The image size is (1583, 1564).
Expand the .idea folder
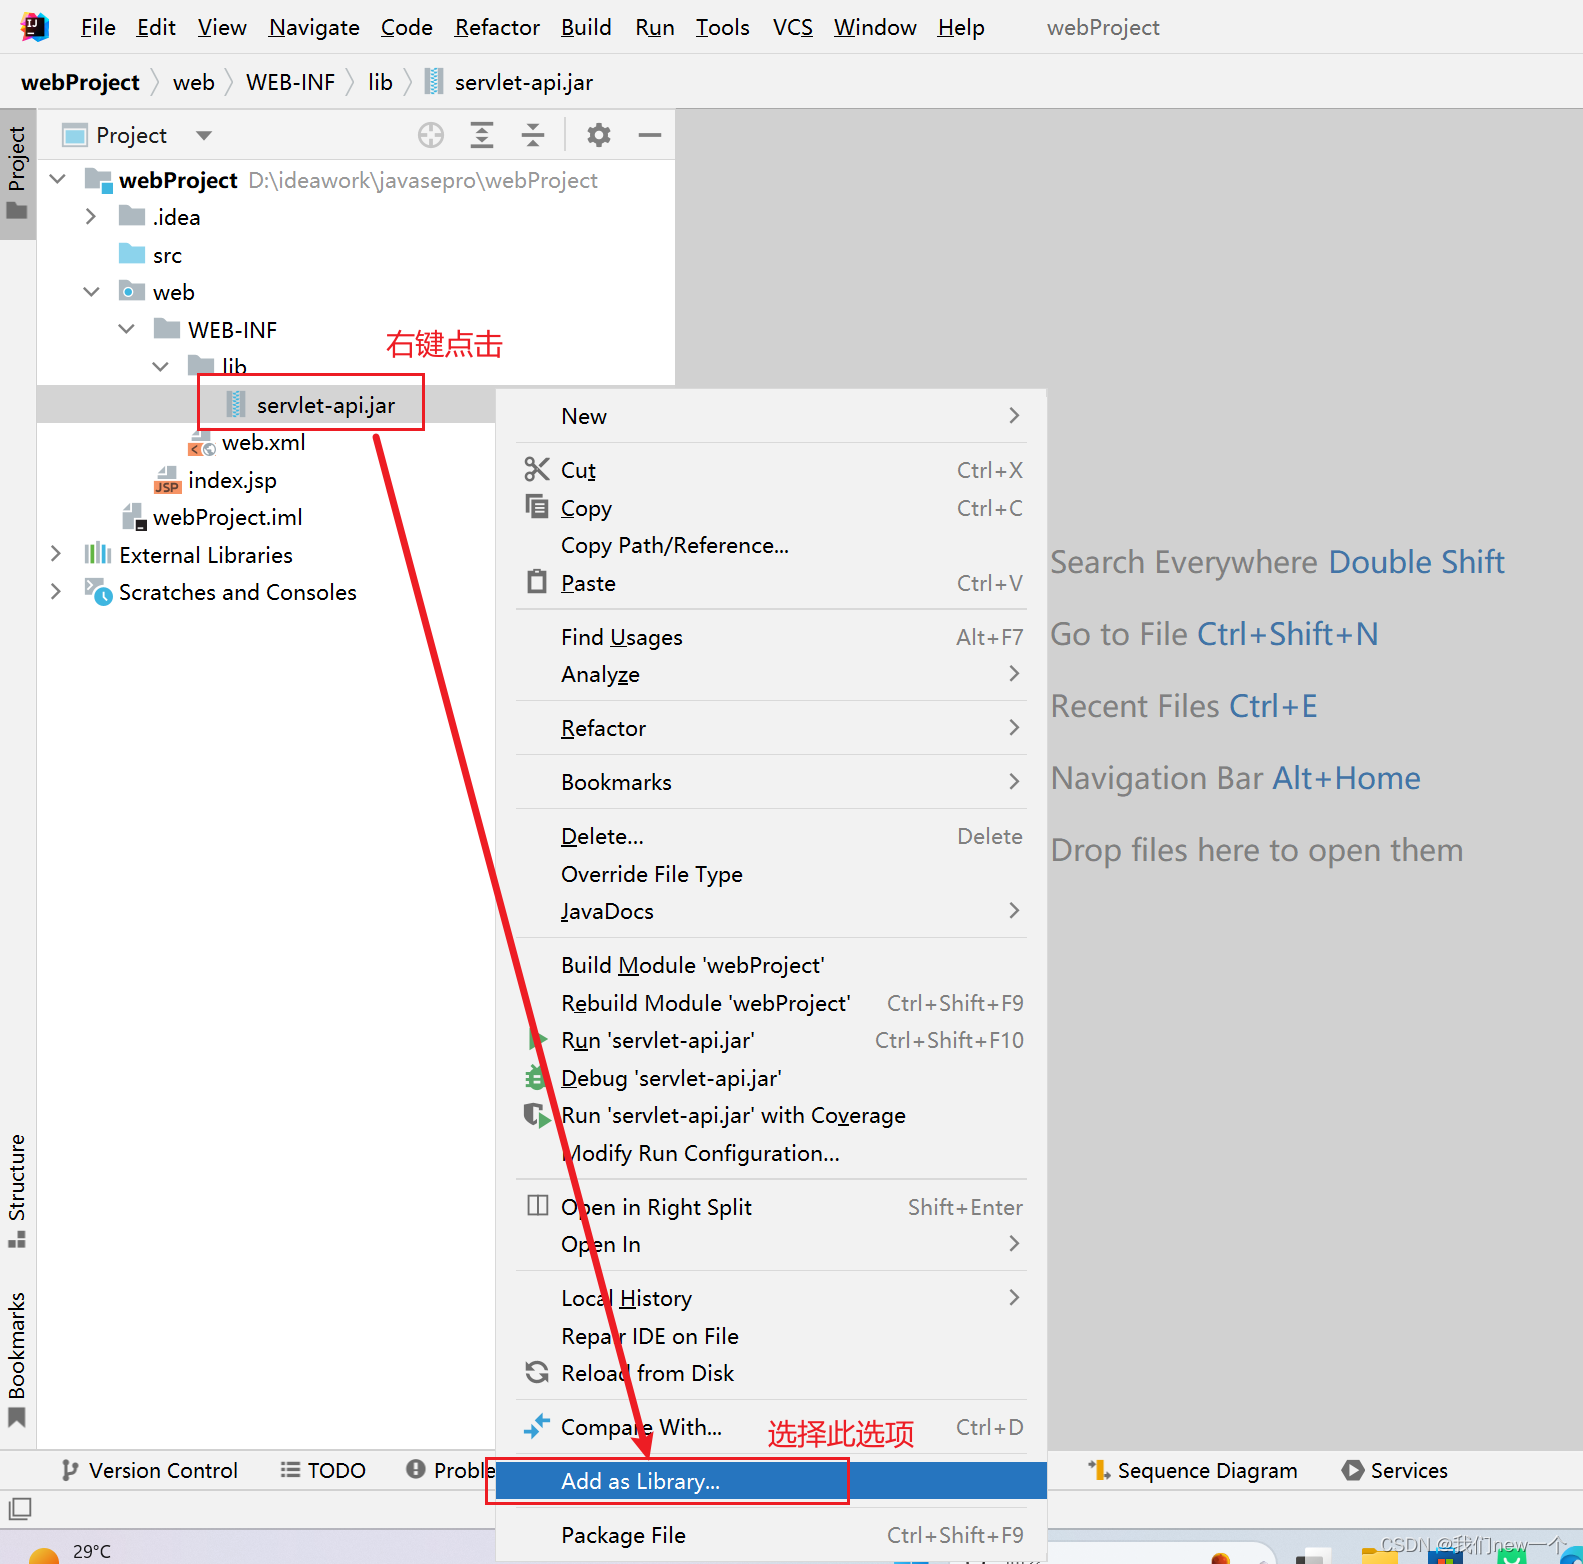[91, 216]
